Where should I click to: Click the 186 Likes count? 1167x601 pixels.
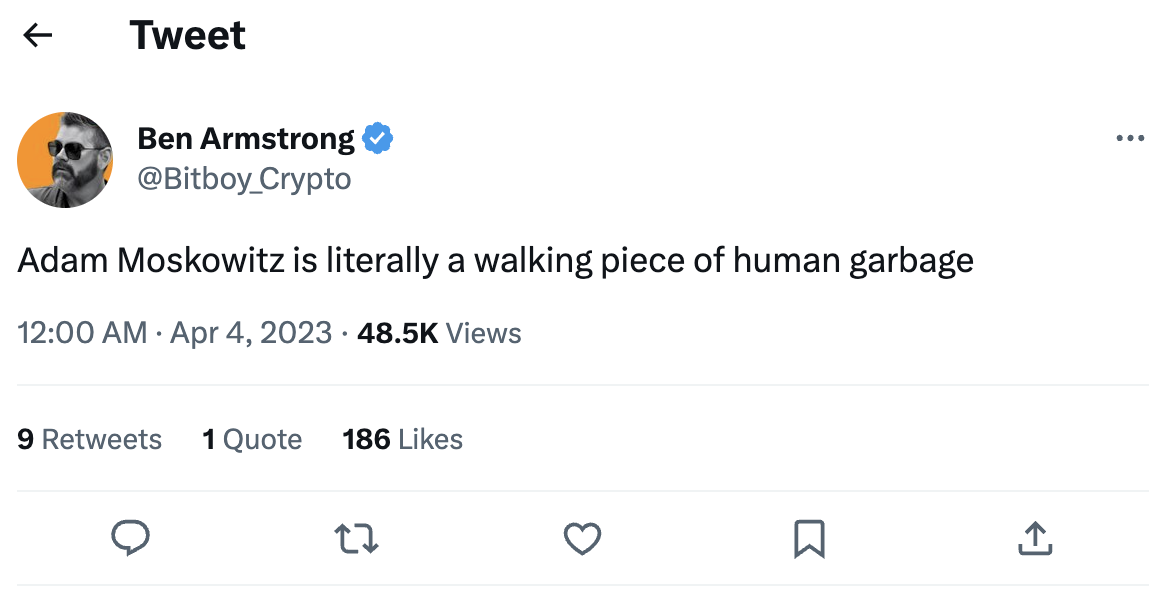(x=402, y=438)
